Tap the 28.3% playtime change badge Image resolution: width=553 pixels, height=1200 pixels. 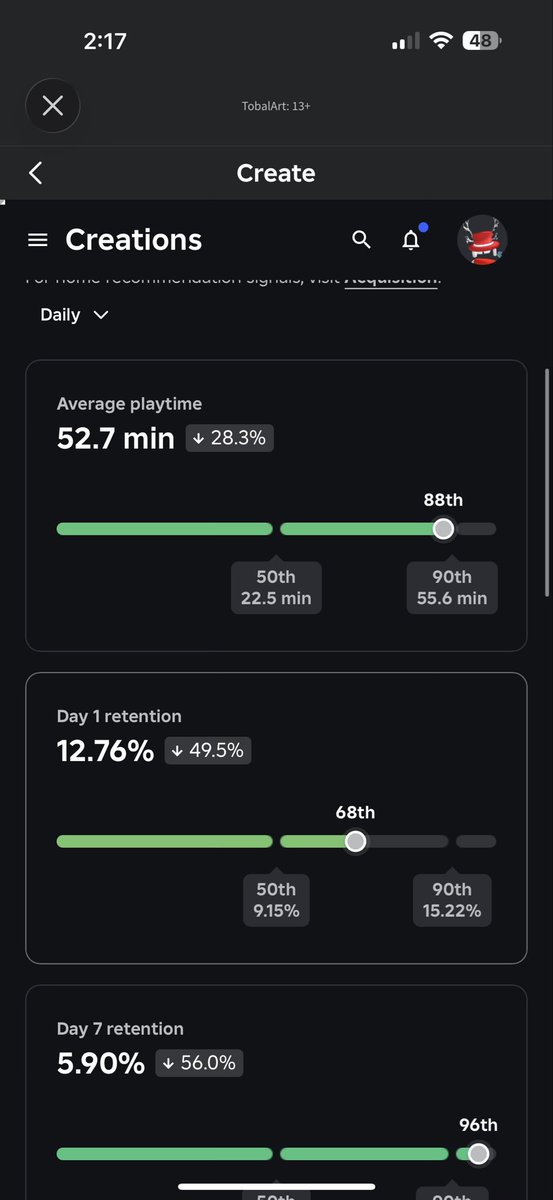pyautogui.click(x=230, y=438)
